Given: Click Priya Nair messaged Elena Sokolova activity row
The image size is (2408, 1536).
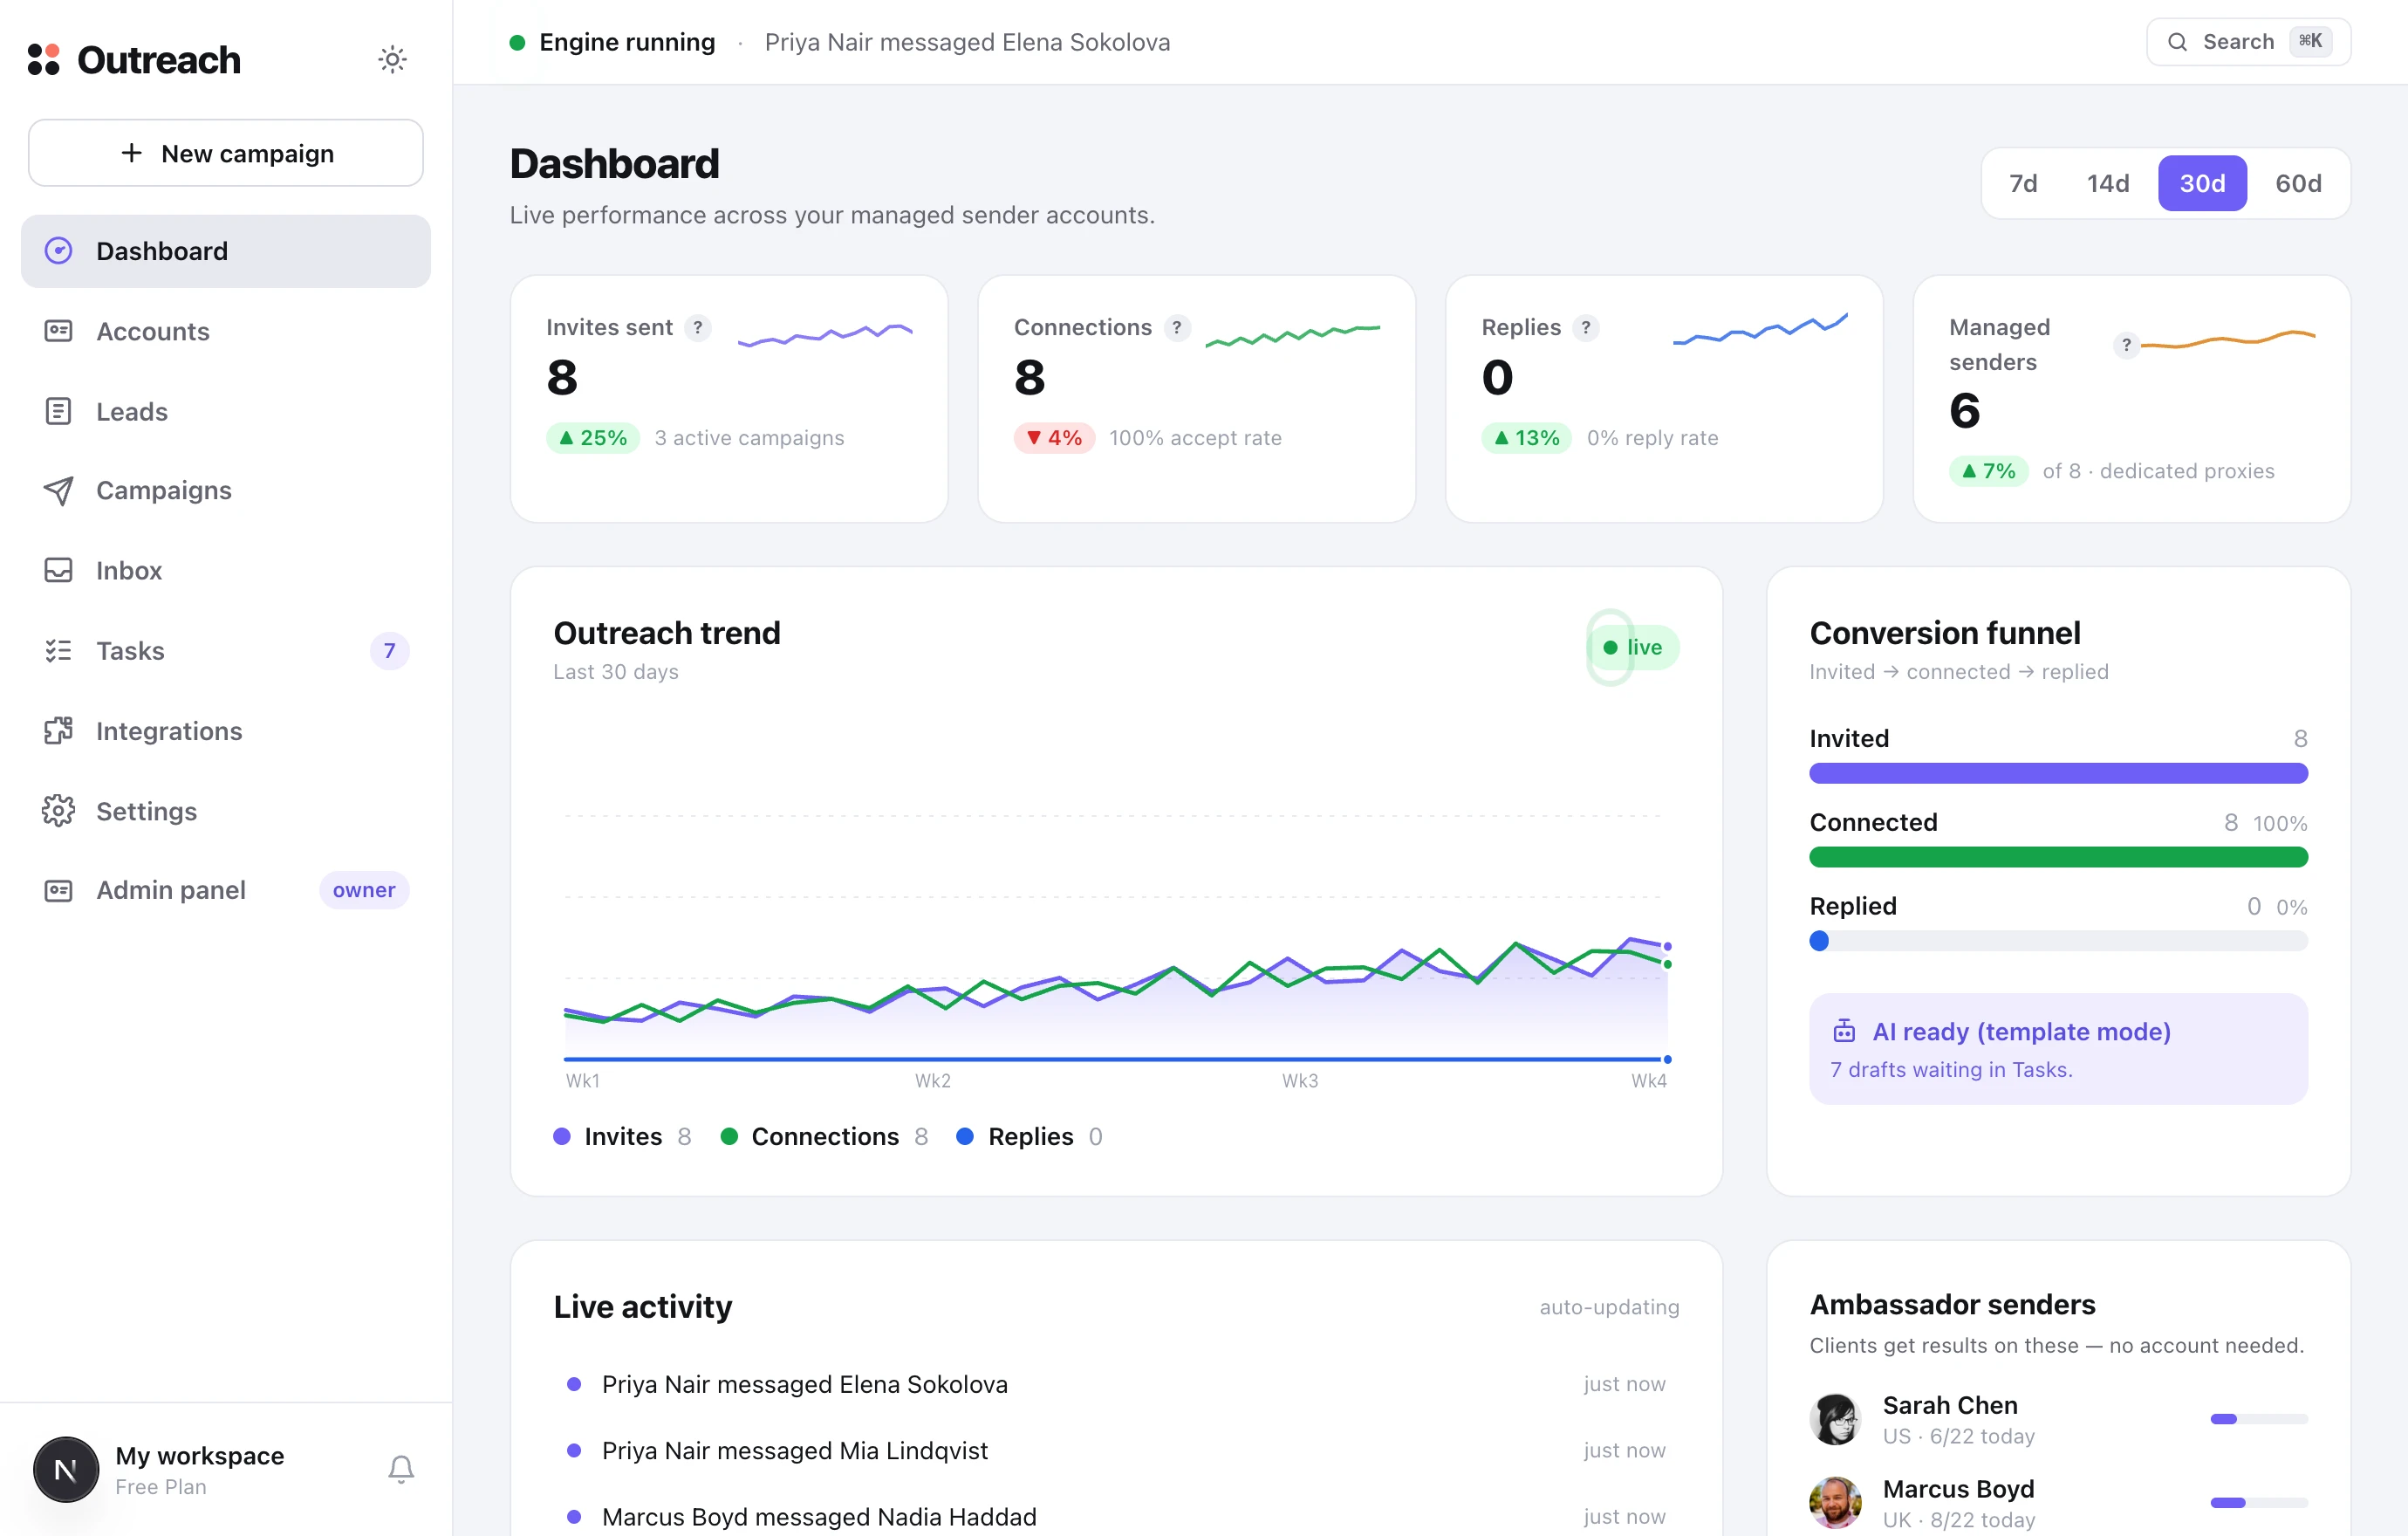Looking at the screenshot, I should click(x=1116, y=1384).
